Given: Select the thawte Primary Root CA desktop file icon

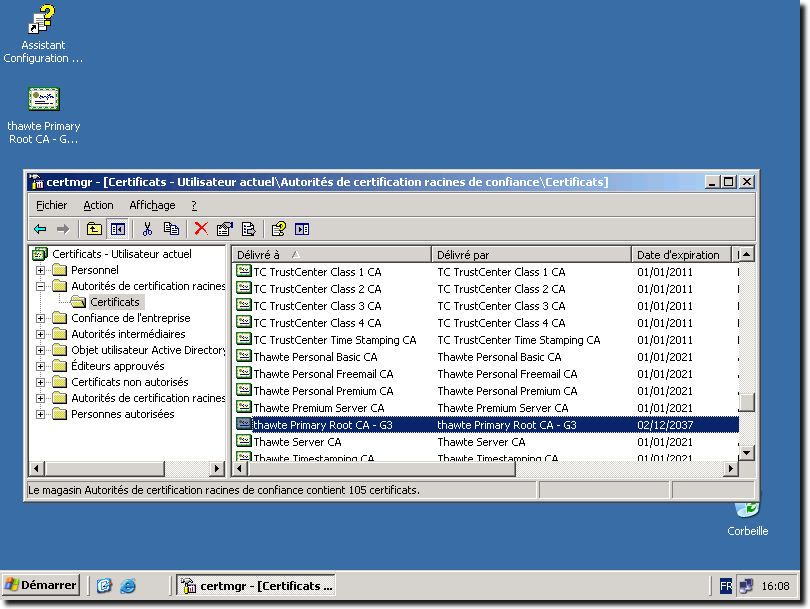Looking at the screenshot, I should click(44, 116).
